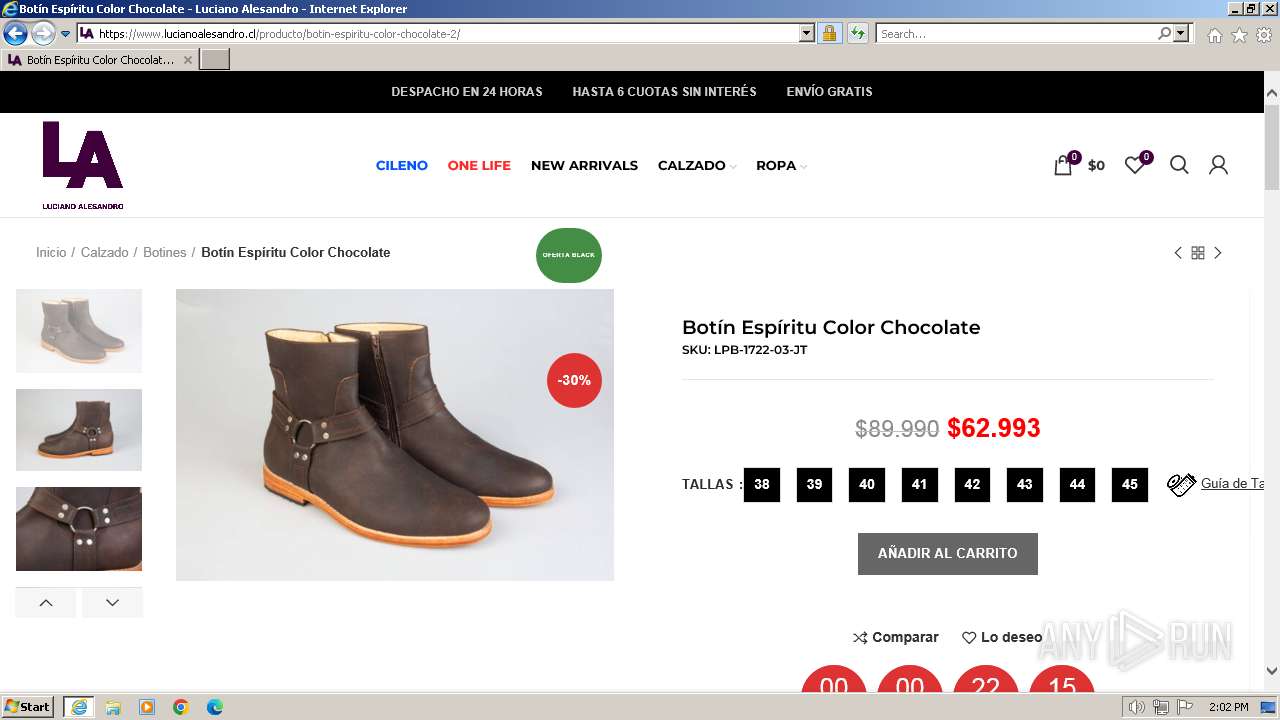
Task: Click the Guía de Tallas ruler icon
Action: (1181, 485)
